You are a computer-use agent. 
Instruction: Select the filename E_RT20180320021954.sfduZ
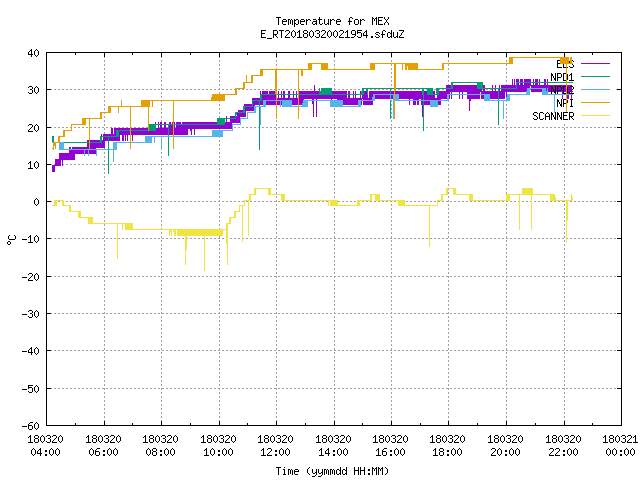[x=332, y=34]
